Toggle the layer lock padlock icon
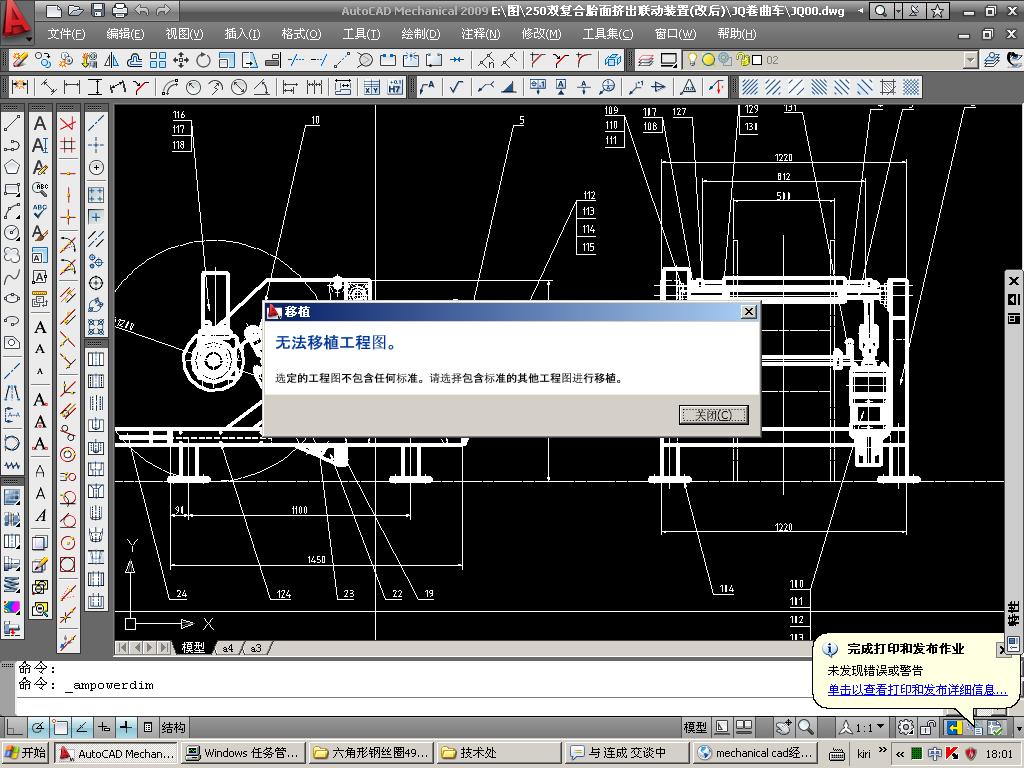This screenshot has width=1024, height=768. pyautogui.click(x=743, y=60)
